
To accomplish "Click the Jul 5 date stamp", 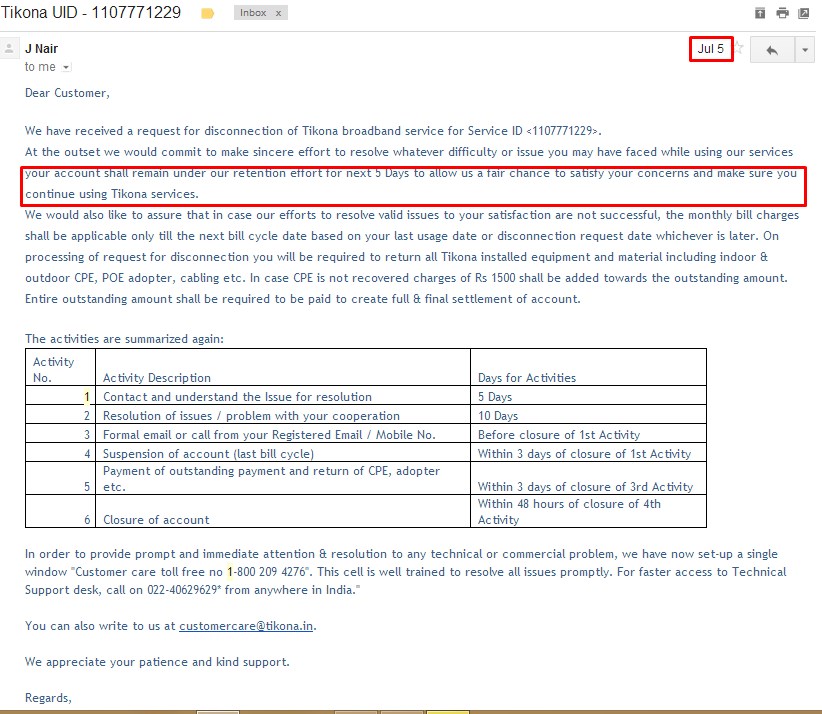I will tap(710, 49).
